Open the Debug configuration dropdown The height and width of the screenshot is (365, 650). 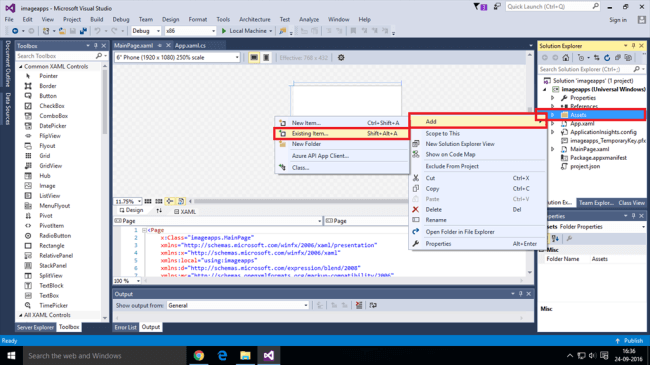[x=146, y=31]
